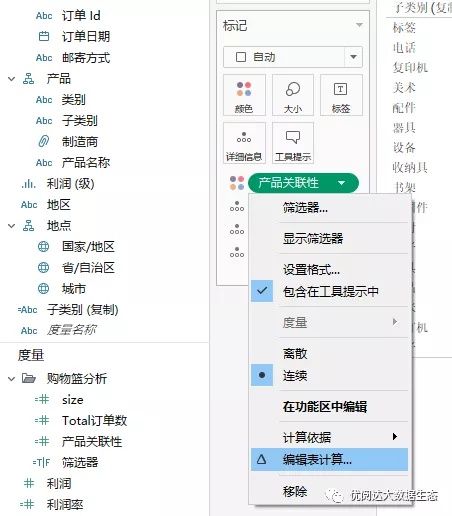Collapse the 地点 hierarchy
Image resolution: width=452 pixels, height=516 pixels.
[x=12, y=226]
